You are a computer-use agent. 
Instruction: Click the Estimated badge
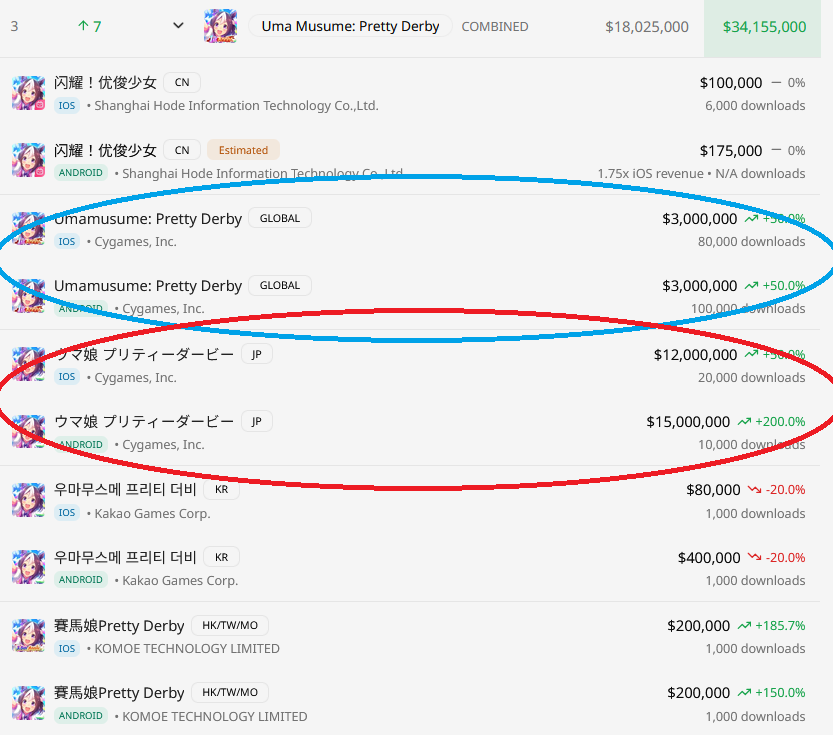243,150
